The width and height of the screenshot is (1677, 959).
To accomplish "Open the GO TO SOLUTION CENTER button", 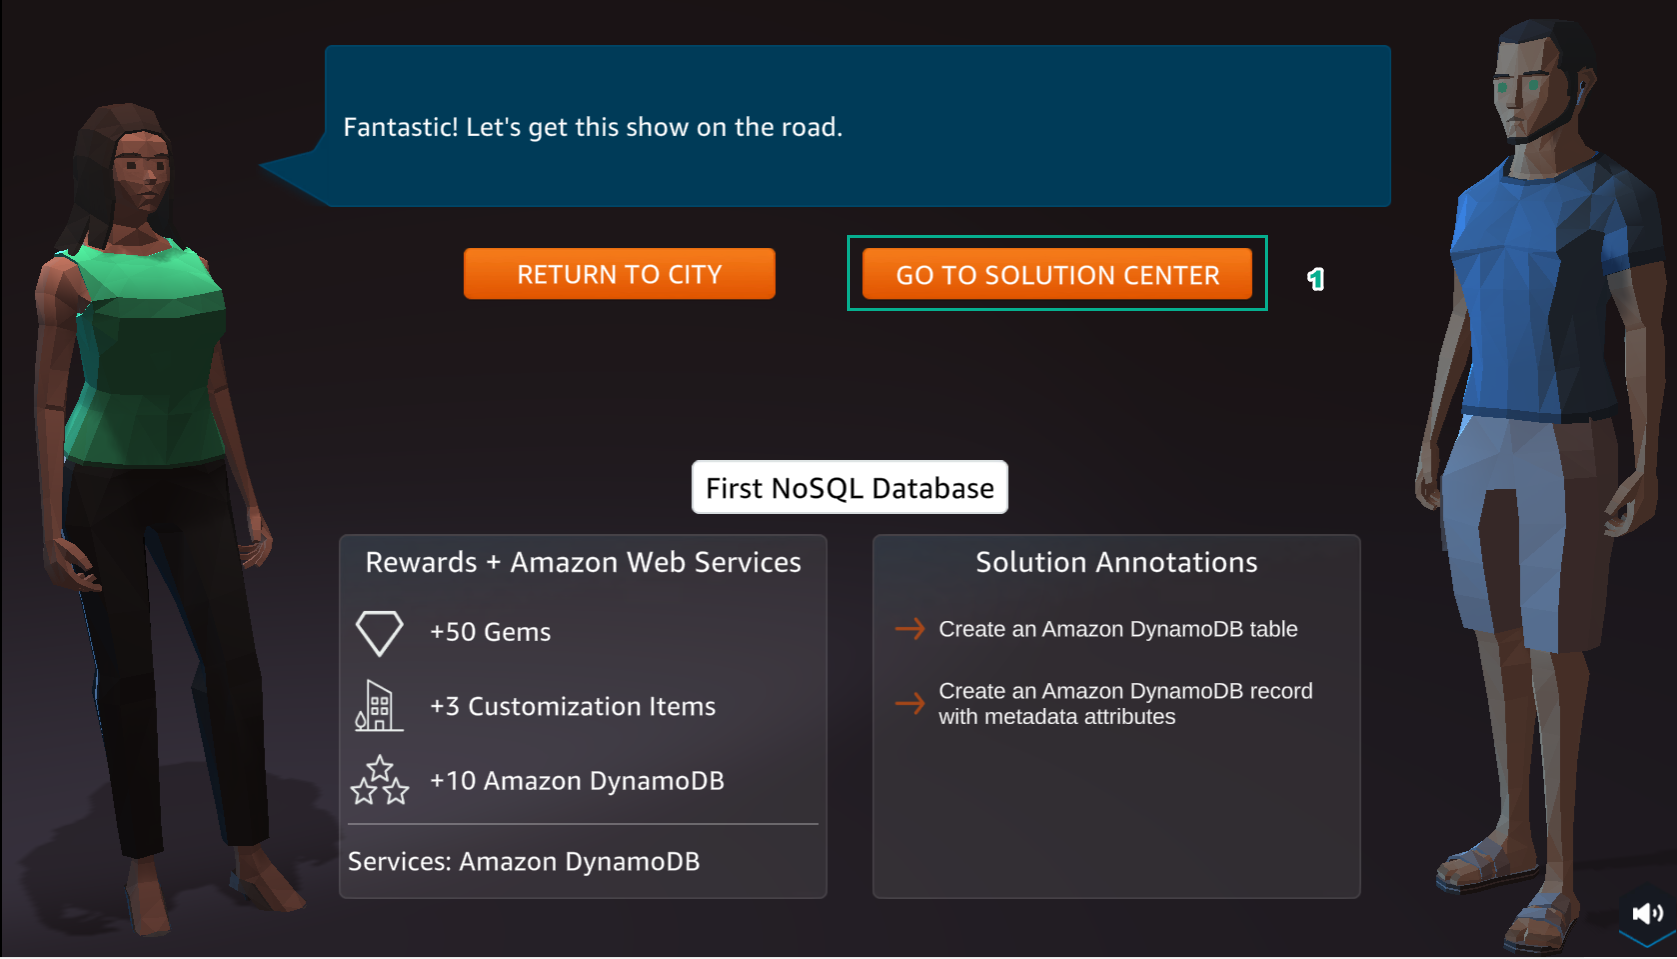I will pos(1057,274).
